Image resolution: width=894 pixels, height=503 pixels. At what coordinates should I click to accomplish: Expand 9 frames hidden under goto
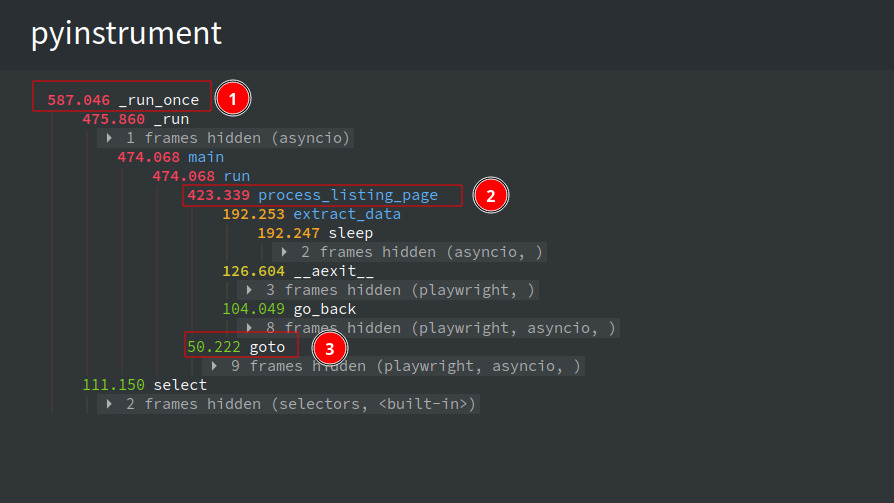point(393,366)
